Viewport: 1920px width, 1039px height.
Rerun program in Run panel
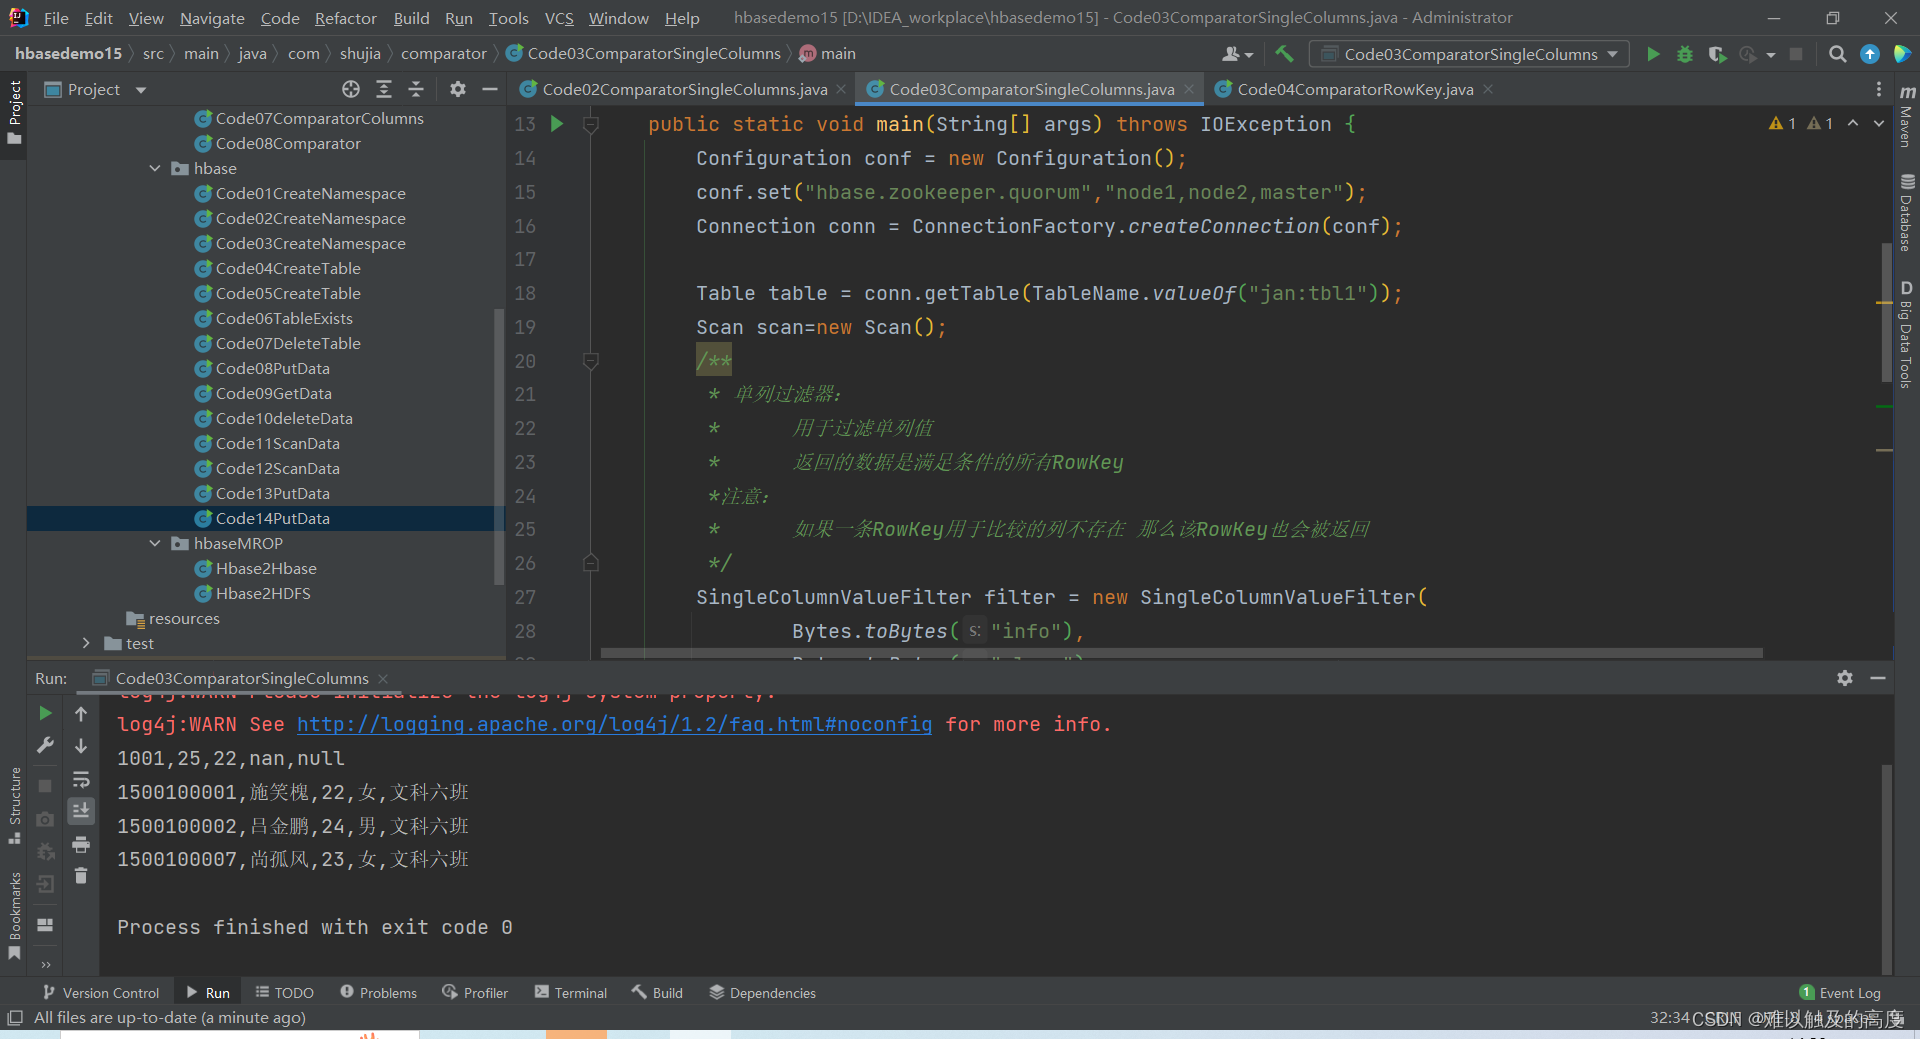click(45, 713)
